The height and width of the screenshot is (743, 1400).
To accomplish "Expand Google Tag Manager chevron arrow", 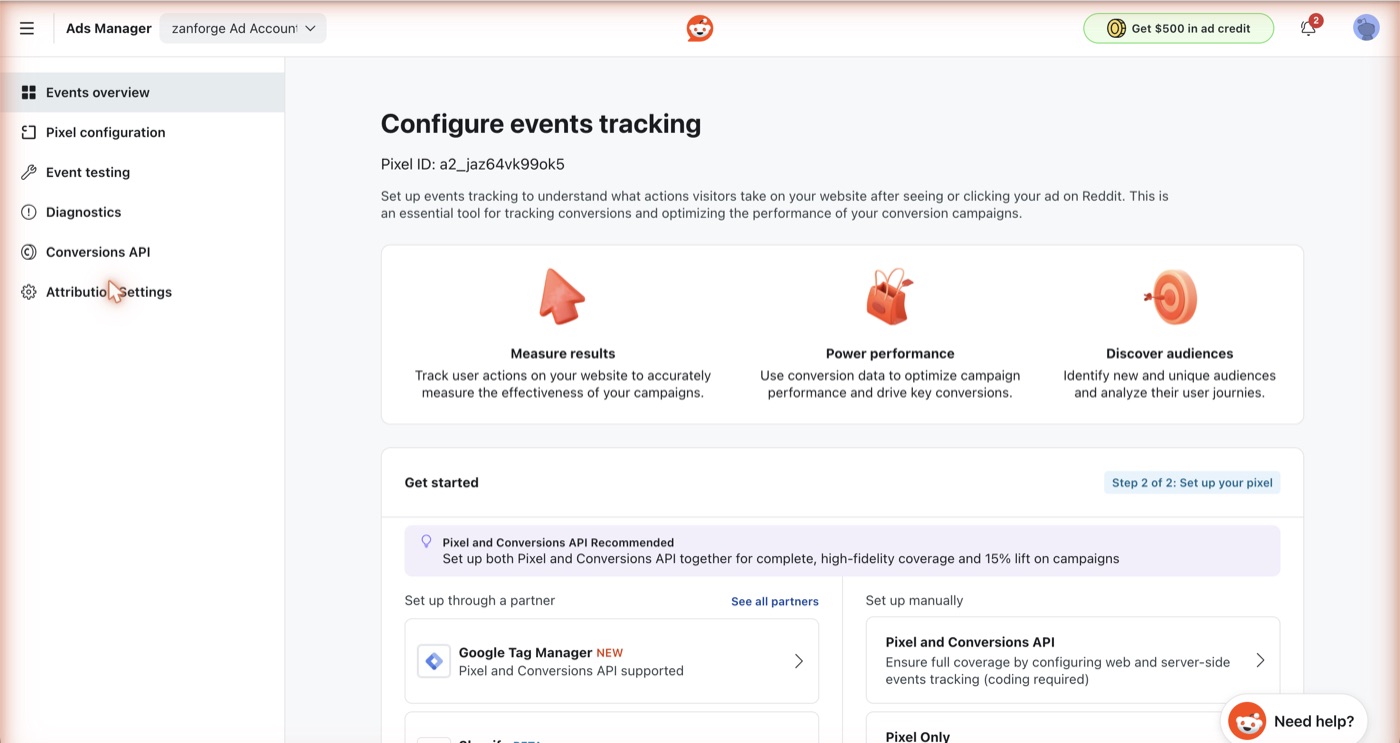I will [x=798, y=661].
